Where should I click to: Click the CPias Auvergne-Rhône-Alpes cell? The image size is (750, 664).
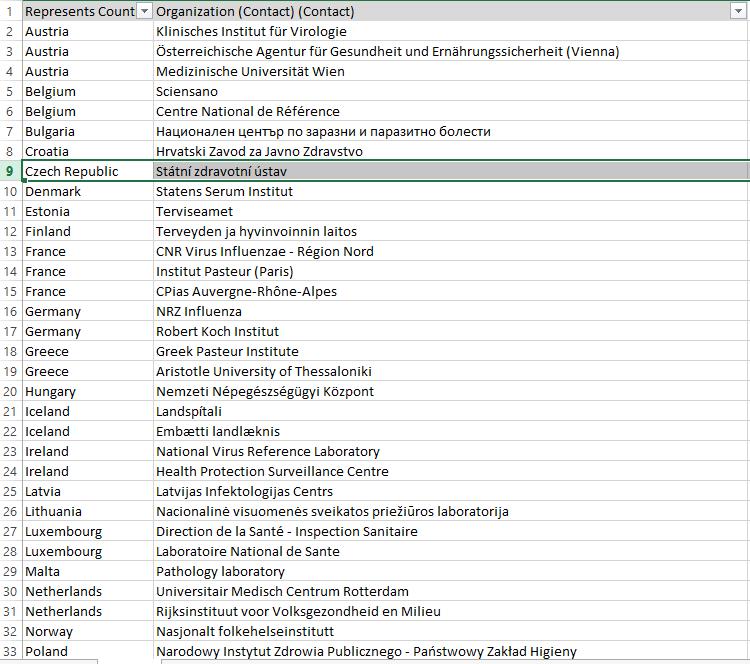(x=451, y=291)
